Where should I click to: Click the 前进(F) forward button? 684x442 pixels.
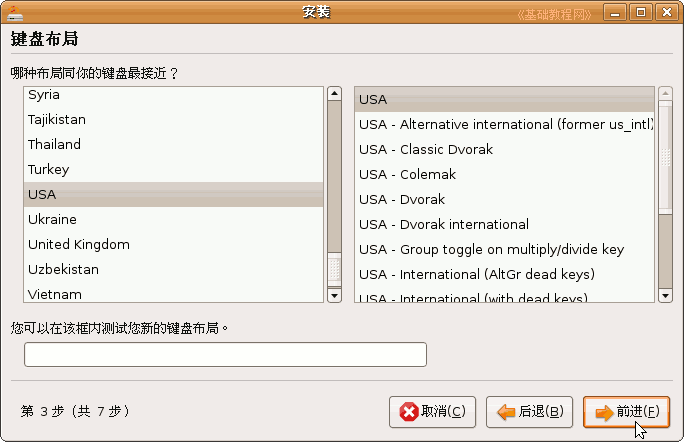click(626, 412)
